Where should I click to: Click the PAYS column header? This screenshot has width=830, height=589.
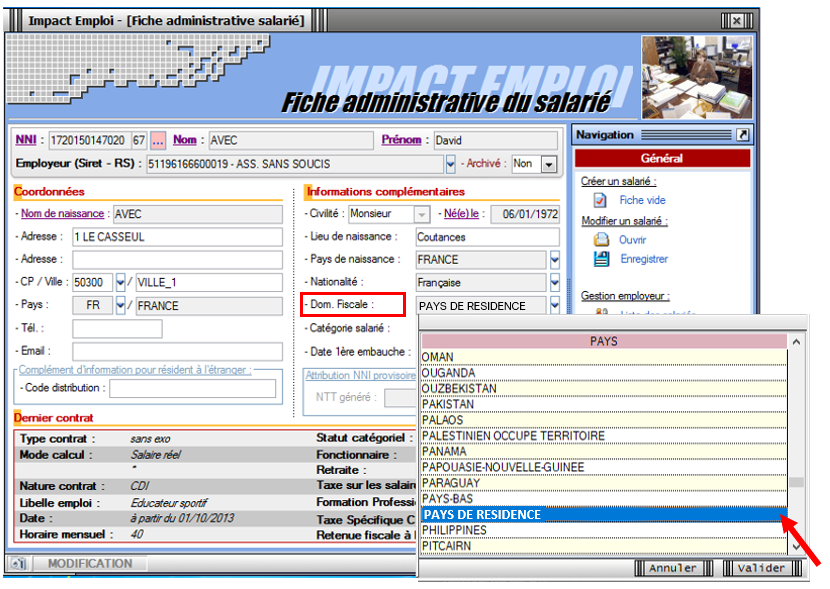(x=603, y=341)
